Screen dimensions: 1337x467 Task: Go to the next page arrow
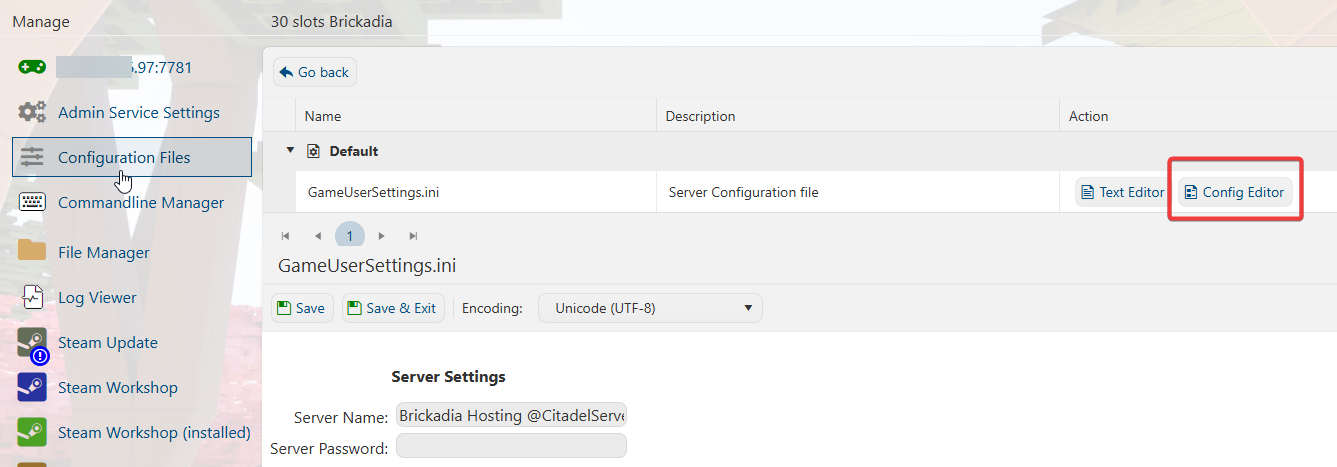tap(381, 236)
